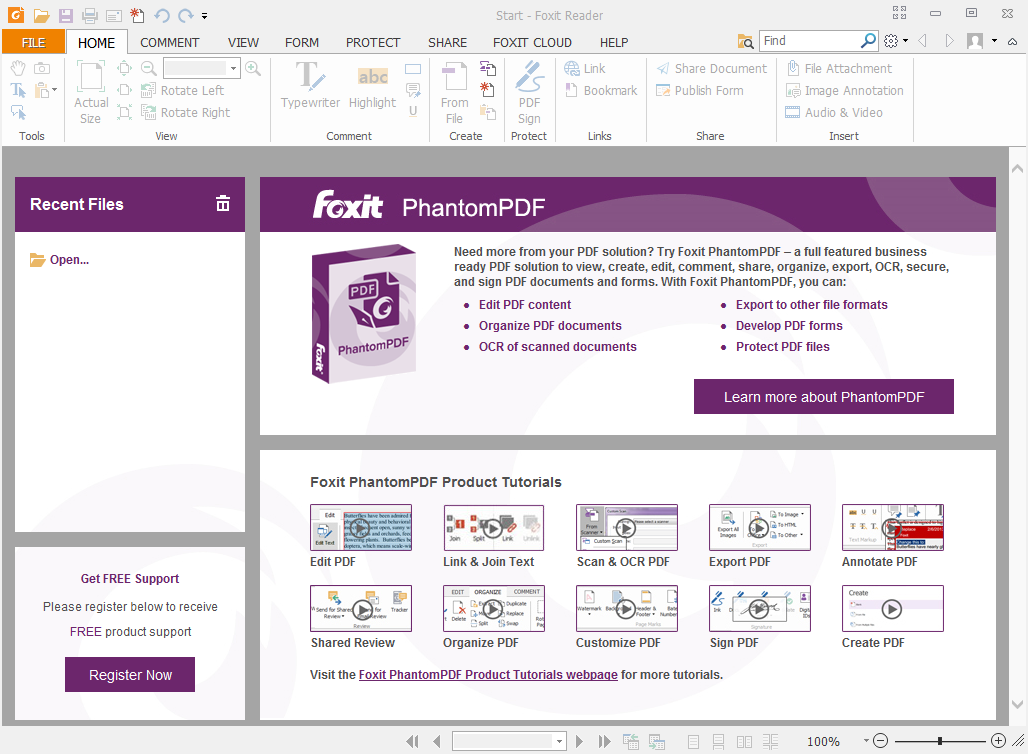Go to first page in status bar
1028x754 pixels.
point(412,742)
